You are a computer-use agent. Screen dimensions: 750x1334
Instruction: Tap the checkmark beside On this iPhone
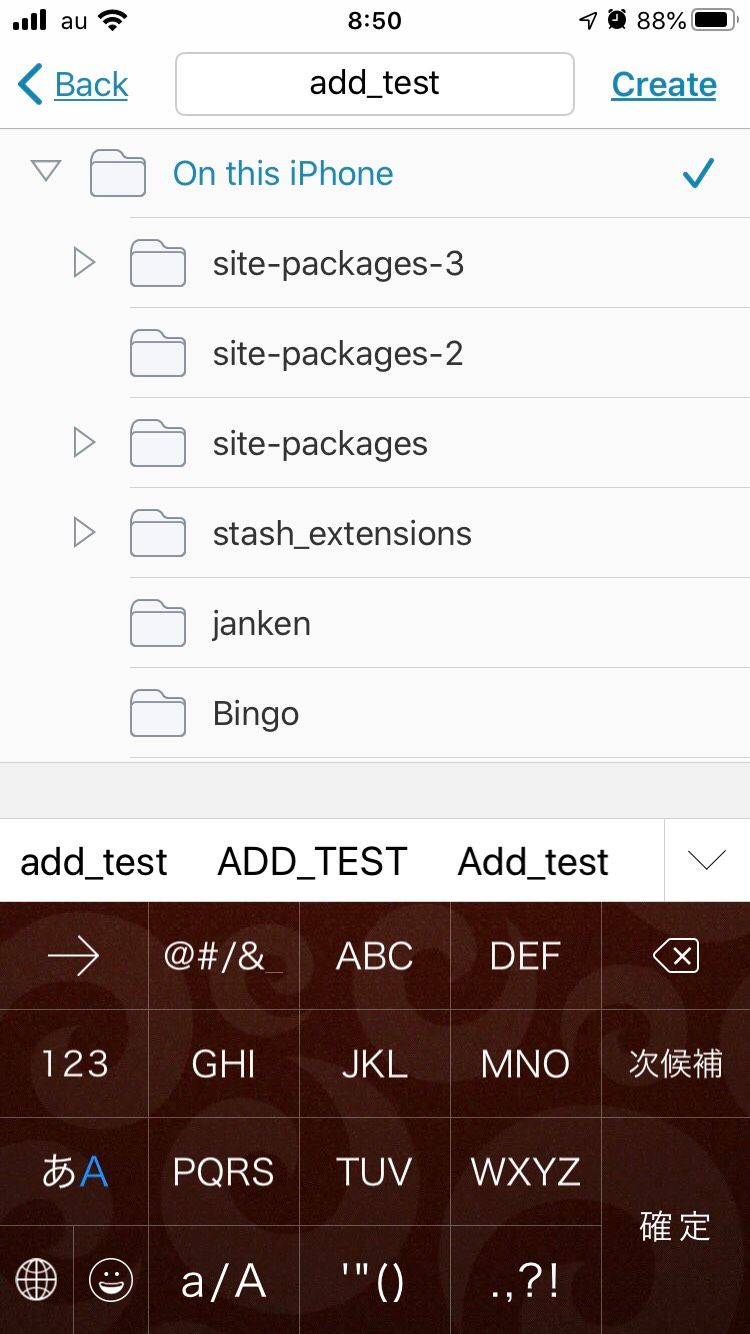[698, 173]
